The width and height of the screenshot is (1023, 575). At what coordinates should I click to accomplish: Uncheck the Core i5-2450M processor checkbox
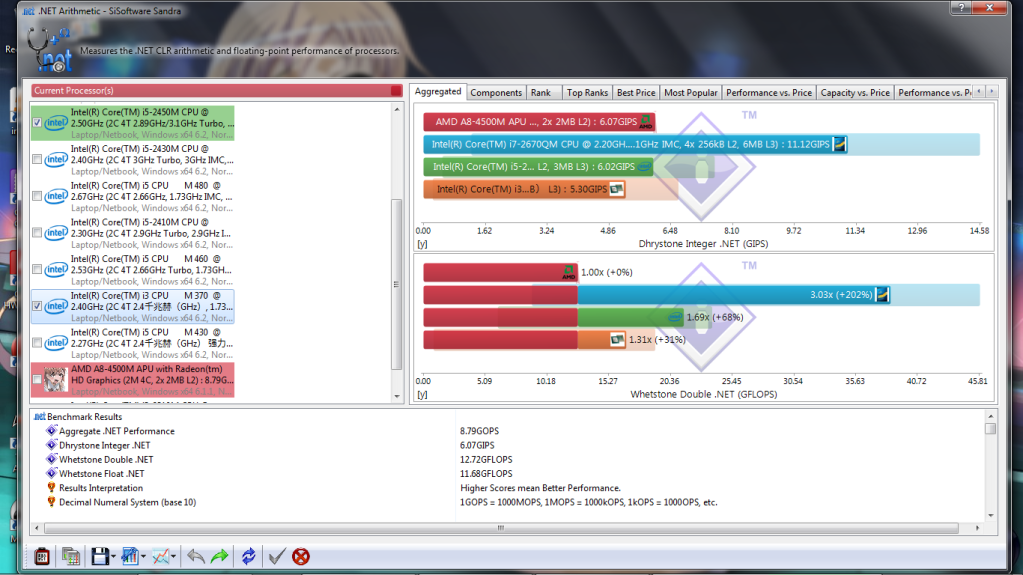37,123
